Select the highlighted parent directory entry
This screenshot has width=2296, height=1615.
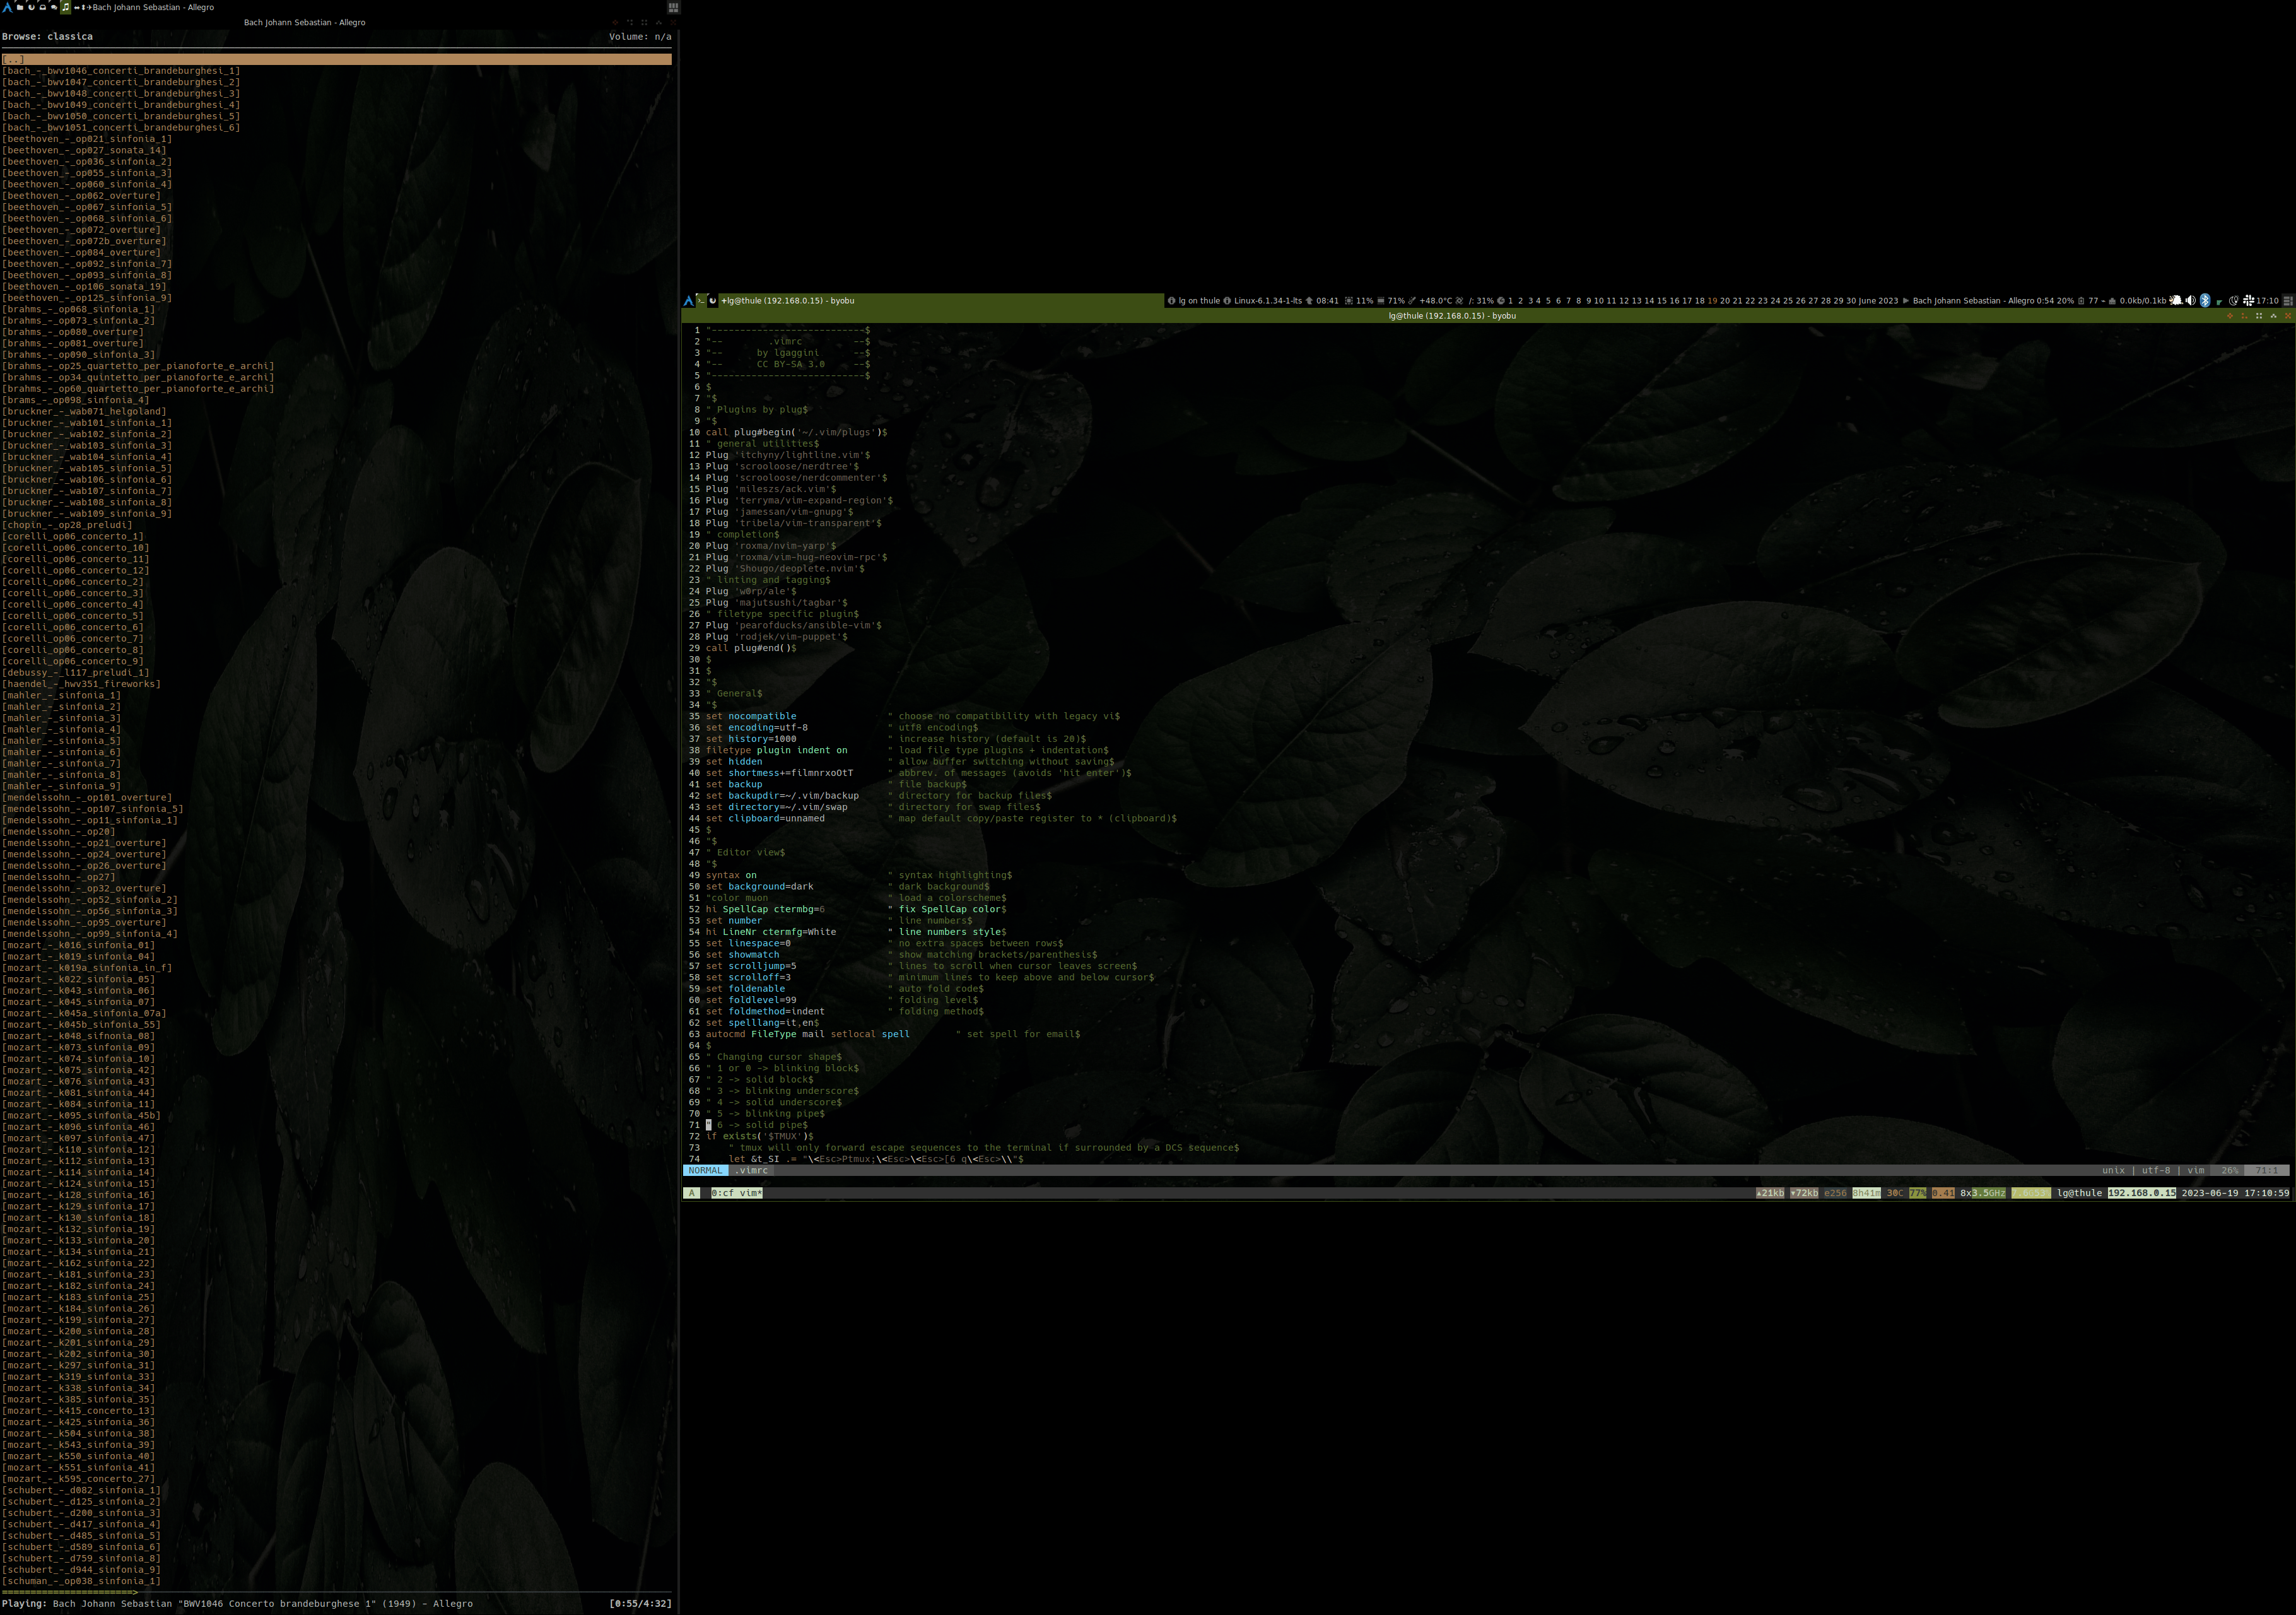pyautogui.click(x=13, y=60)
